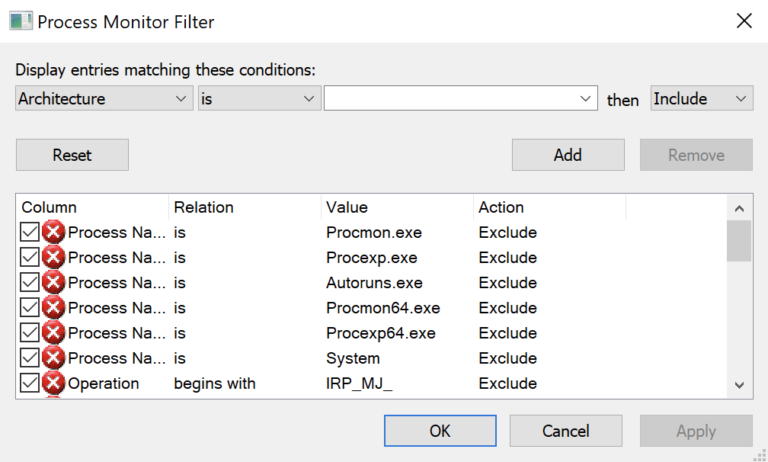Open the Include action dropdown
The height and width of the screenshot is (462, 768).
point(700,98)
